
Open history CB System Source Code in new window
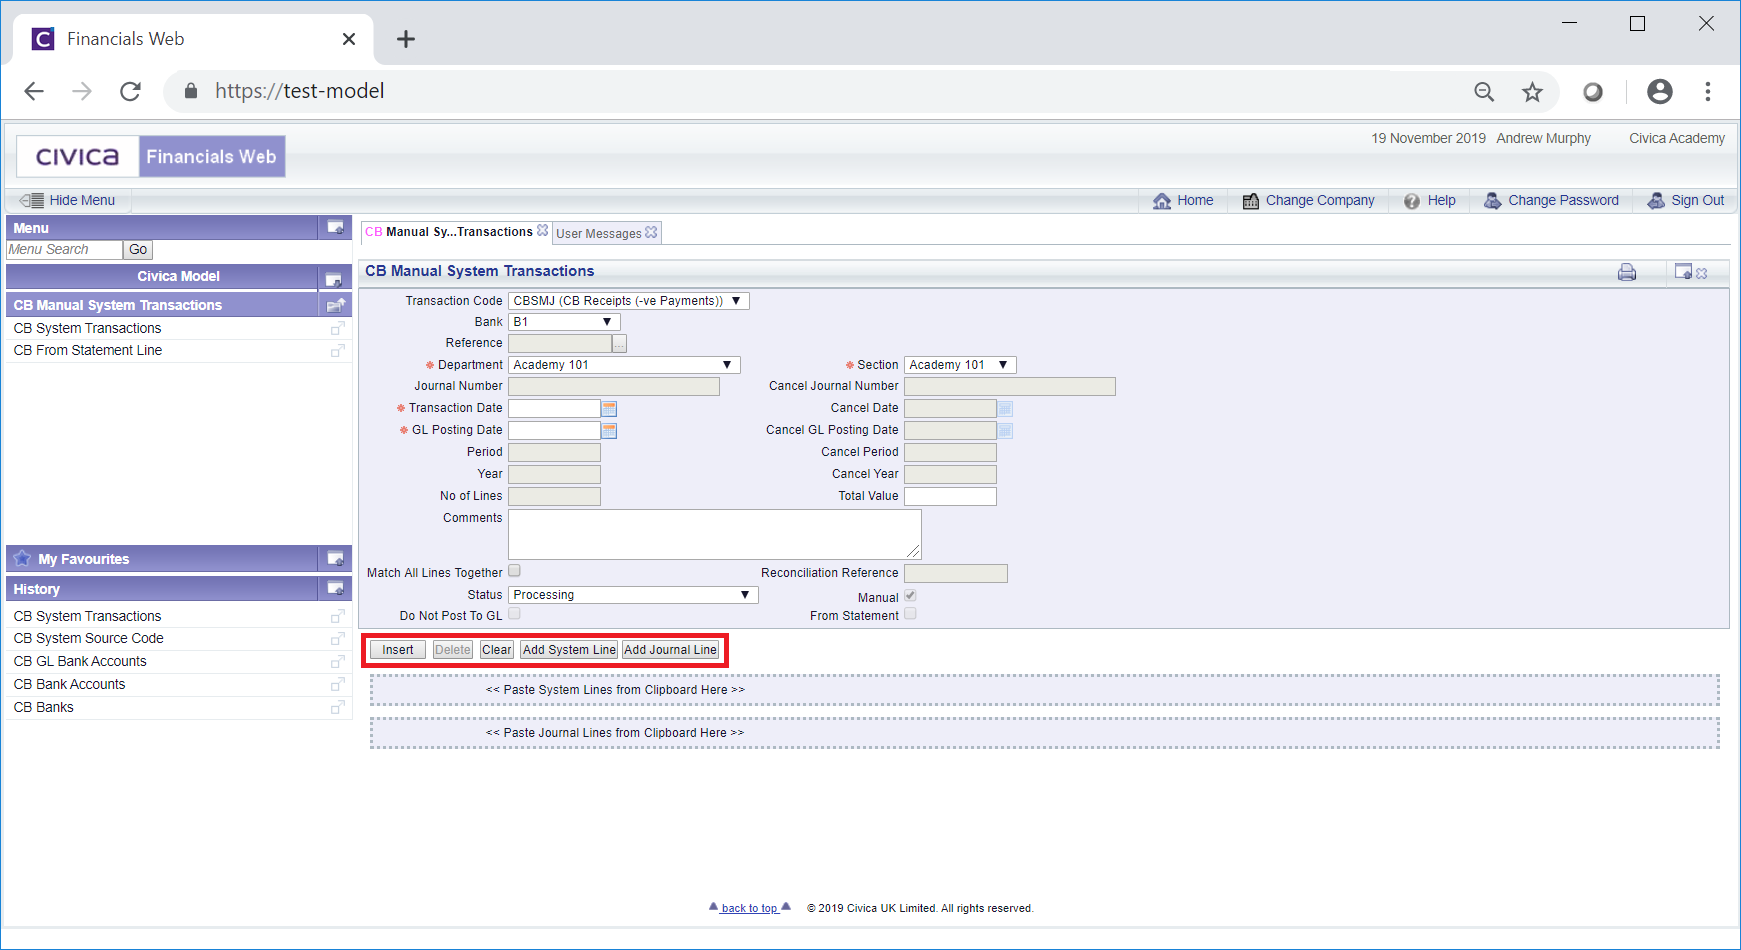pos(338,639)
